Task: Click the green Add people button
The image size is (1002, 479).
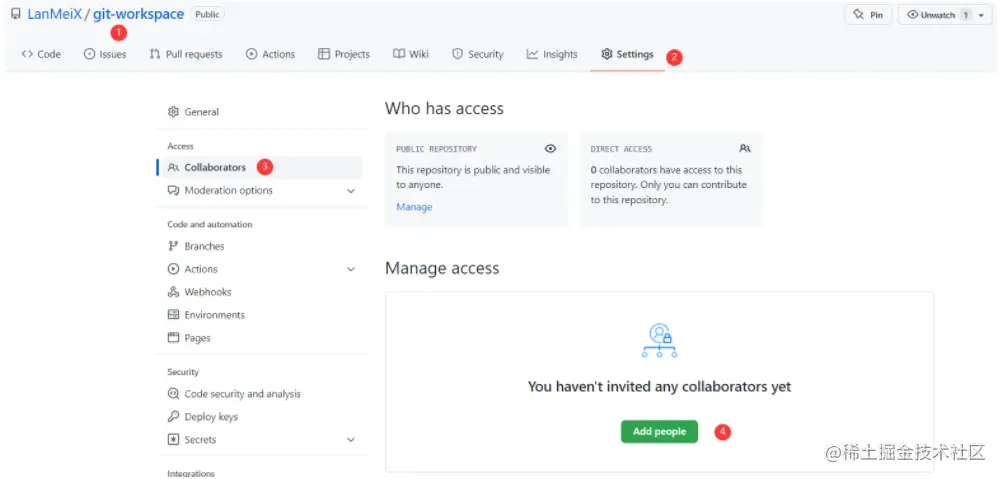Action: point(659,432)
